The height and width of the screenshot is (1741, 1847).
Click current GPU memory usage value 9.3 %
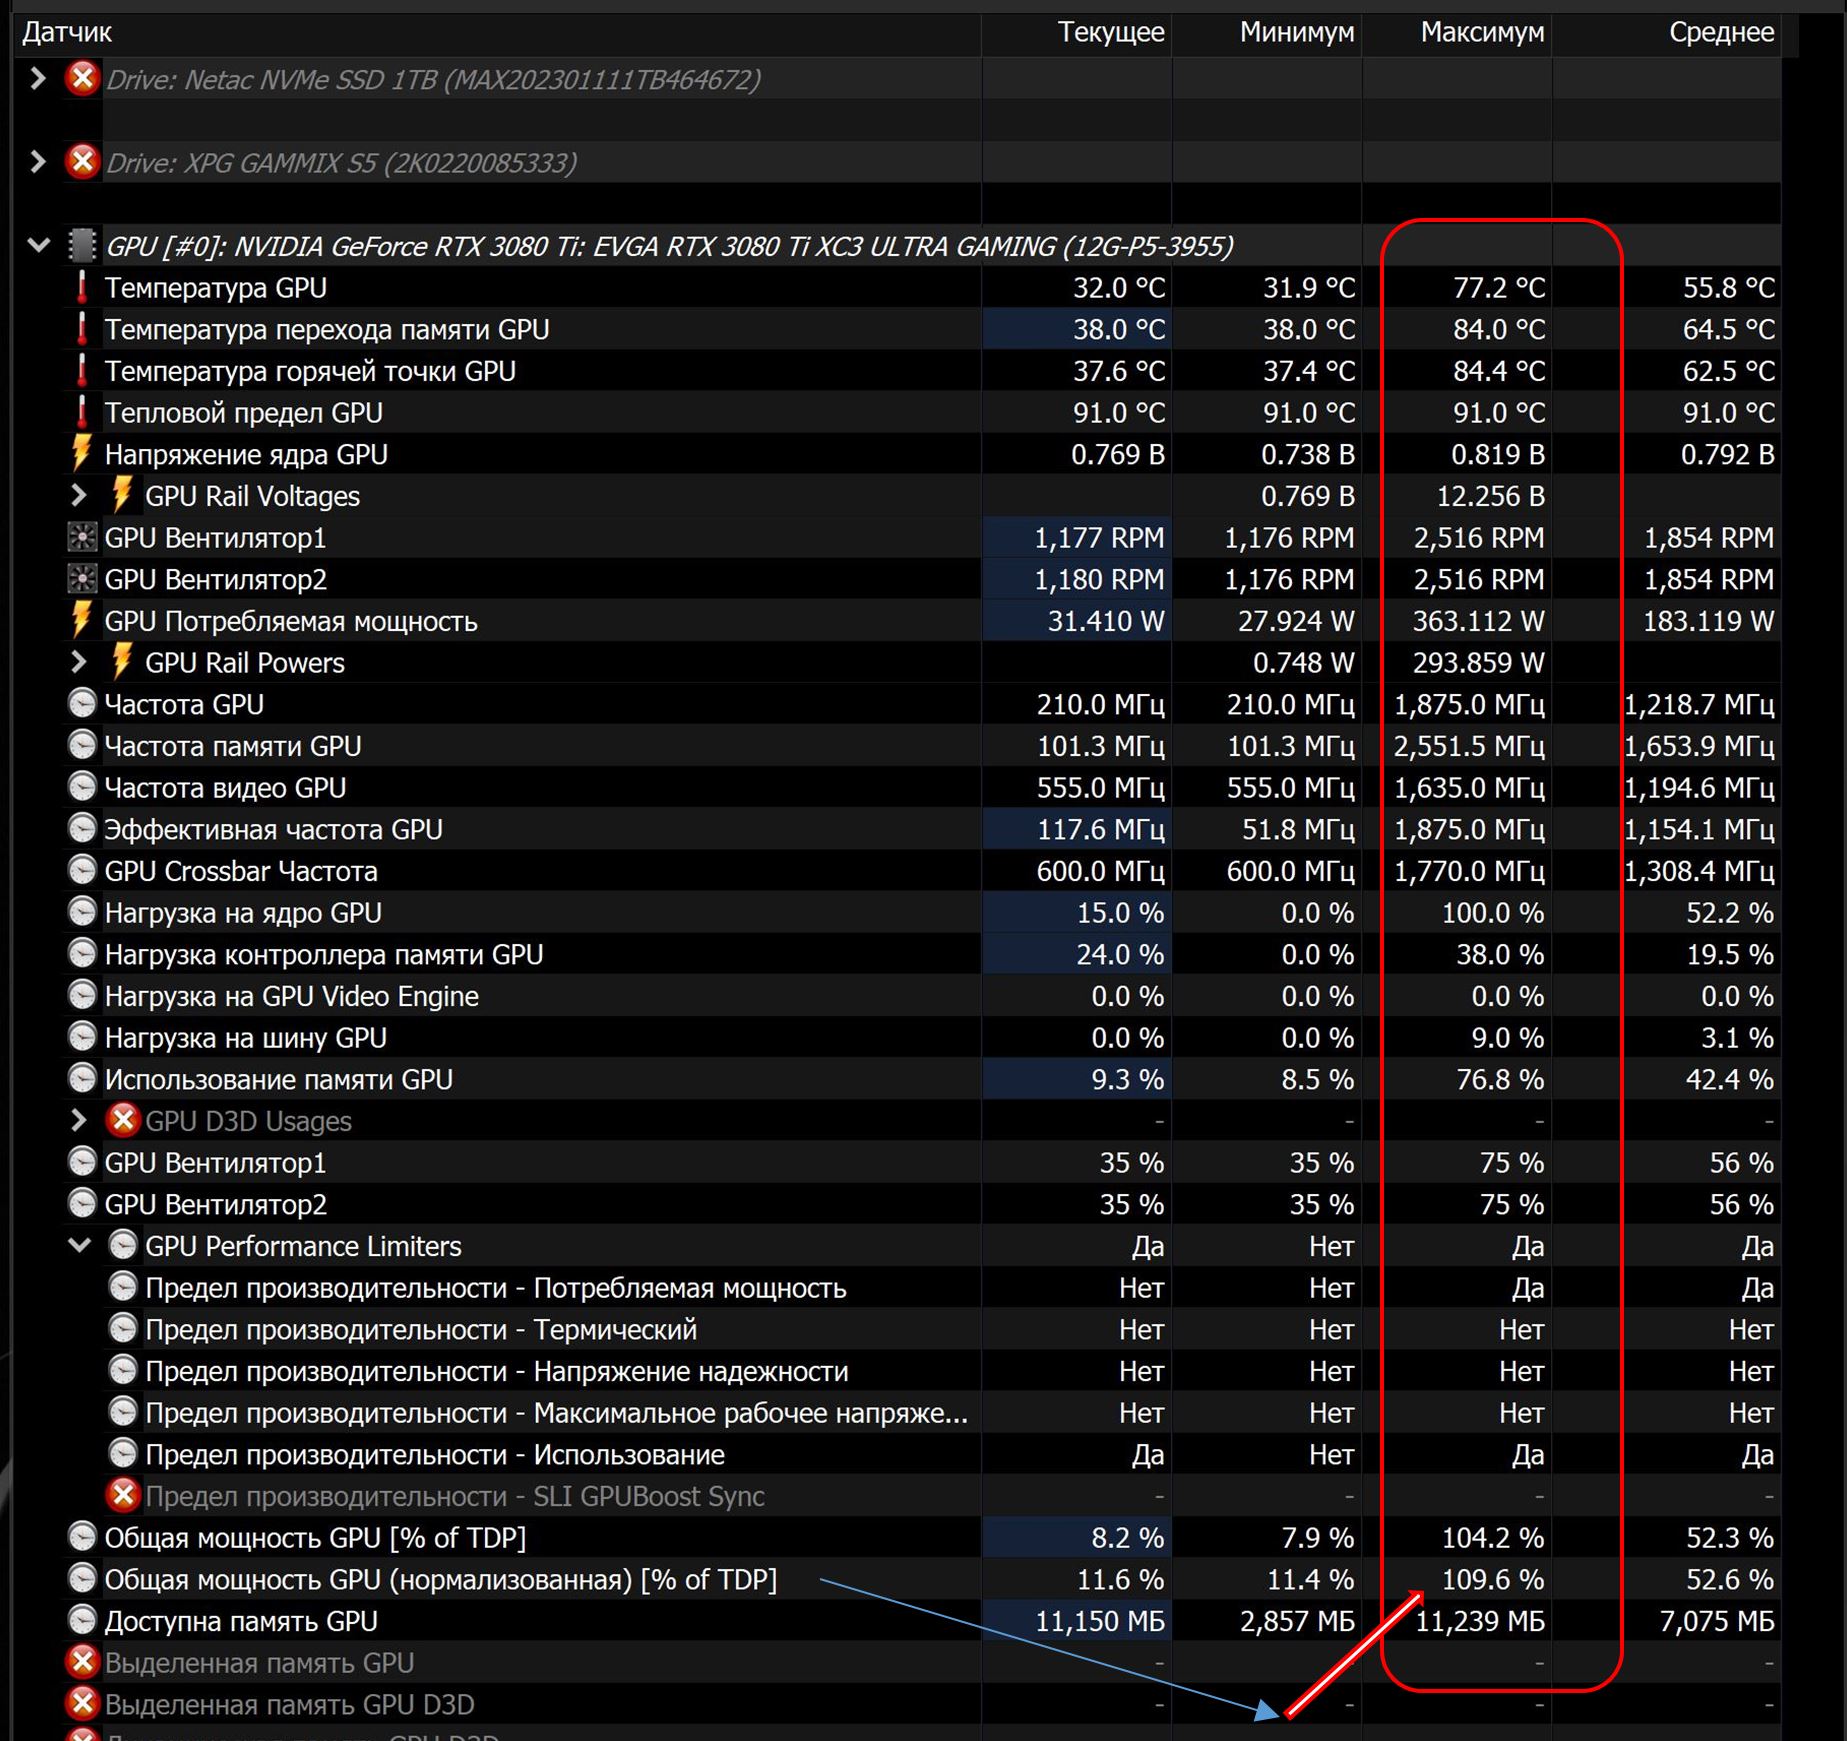1127,1079
